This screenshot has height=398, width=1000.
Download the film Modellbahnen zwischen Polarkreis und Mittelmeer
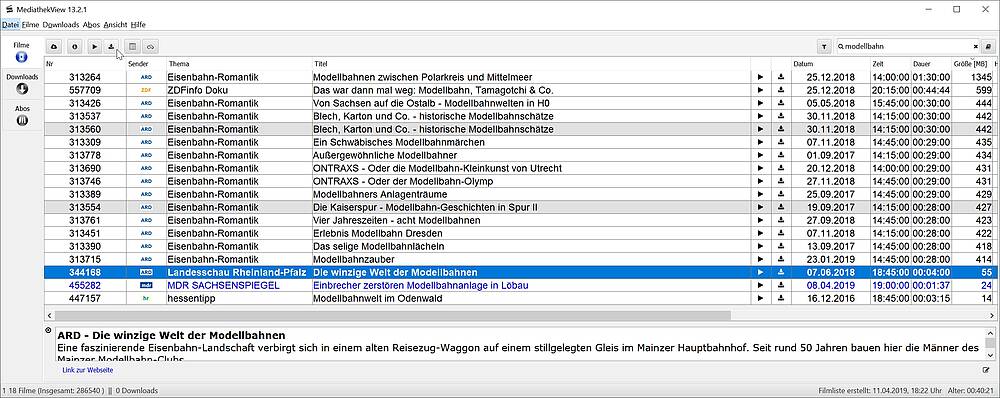(781, 77)
